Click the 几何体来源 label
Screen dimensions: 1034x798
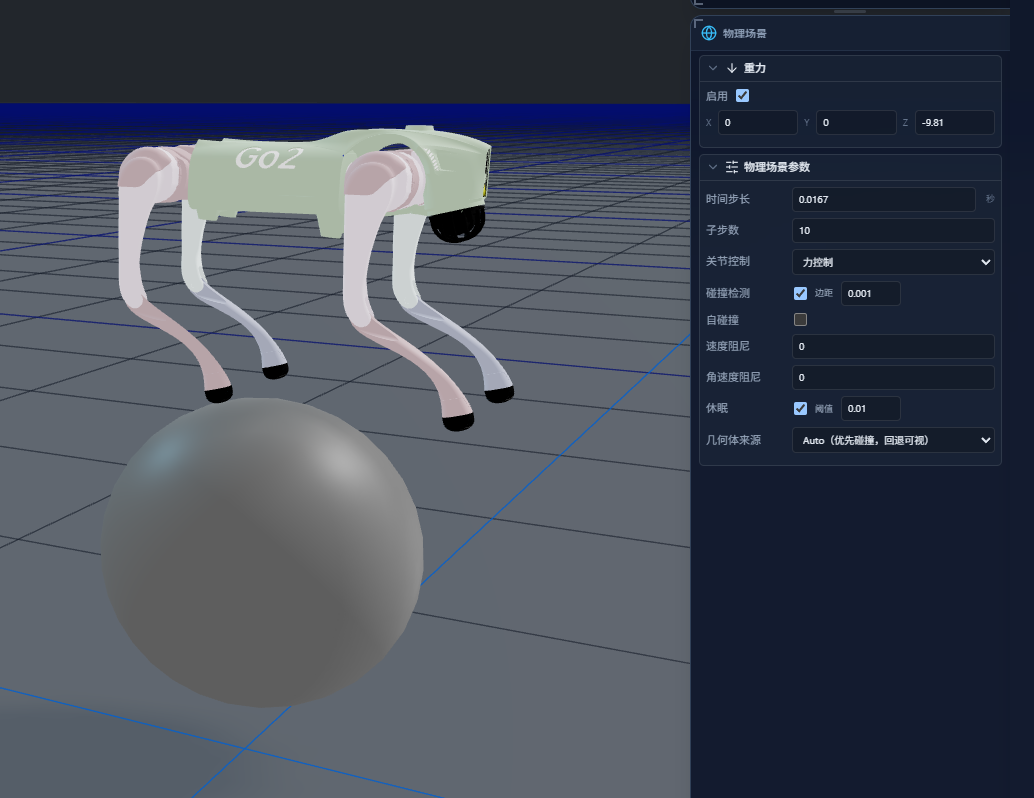733,440
